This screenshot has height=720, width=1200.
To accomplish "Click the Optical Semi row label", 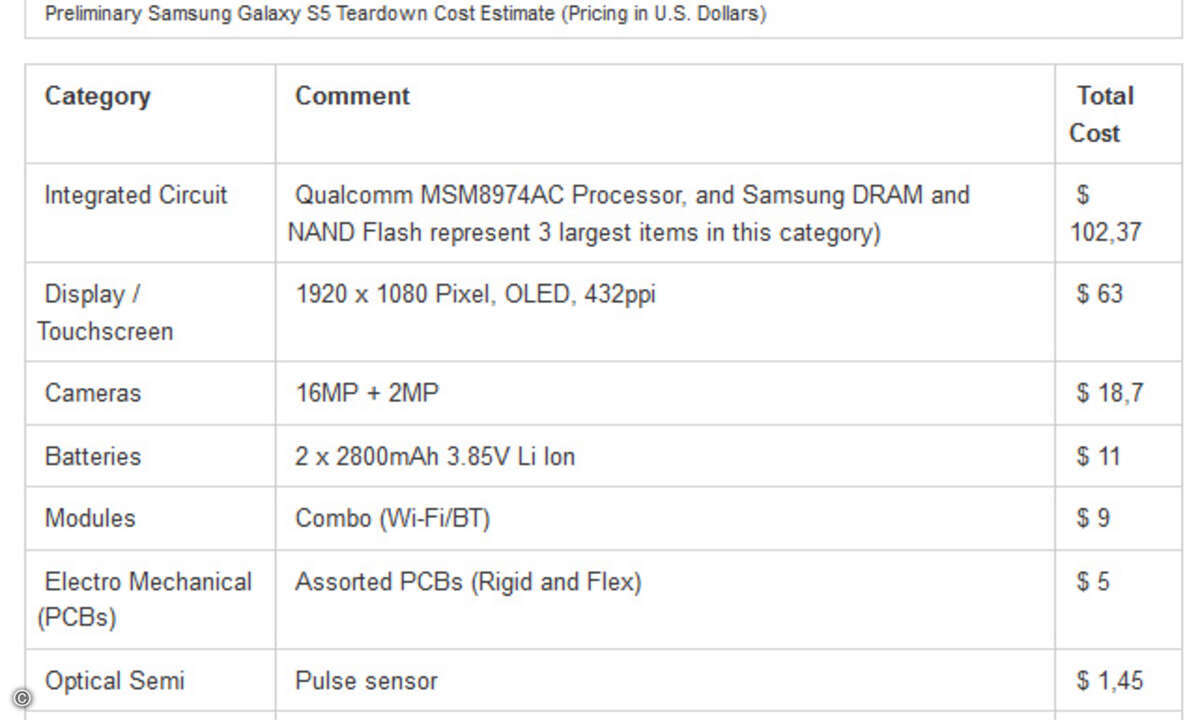I will (115, 681).
